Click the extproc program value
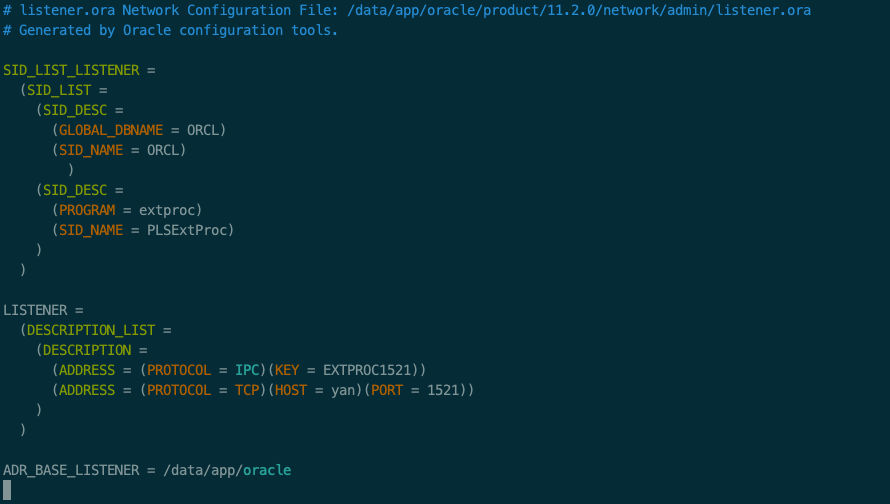Viewport: 890px width, 504px height. 167,210
